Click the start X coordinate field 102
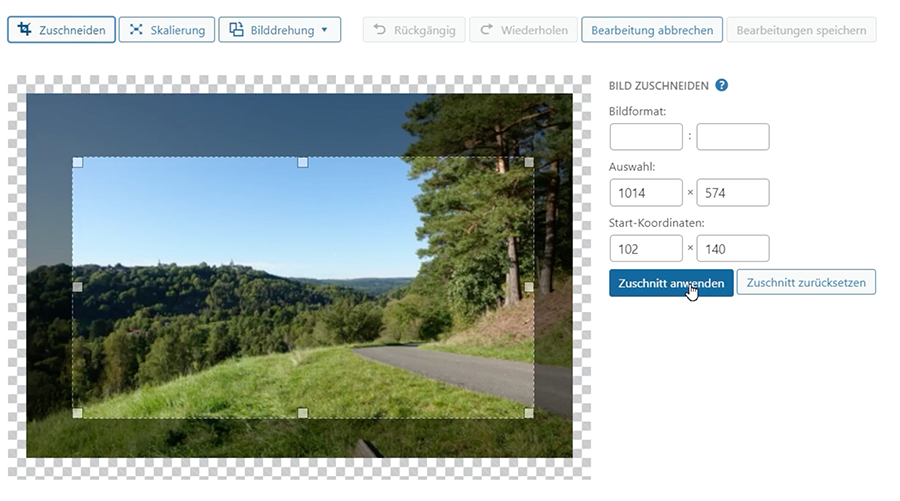The width and height of the screenshot is (900, 501). coord(645,248)
